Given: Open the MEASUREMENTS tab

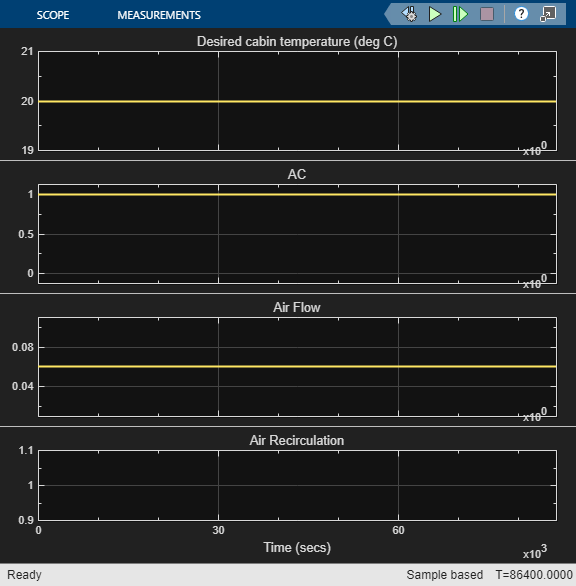Looking at the screenshot, I should (159, 15).
